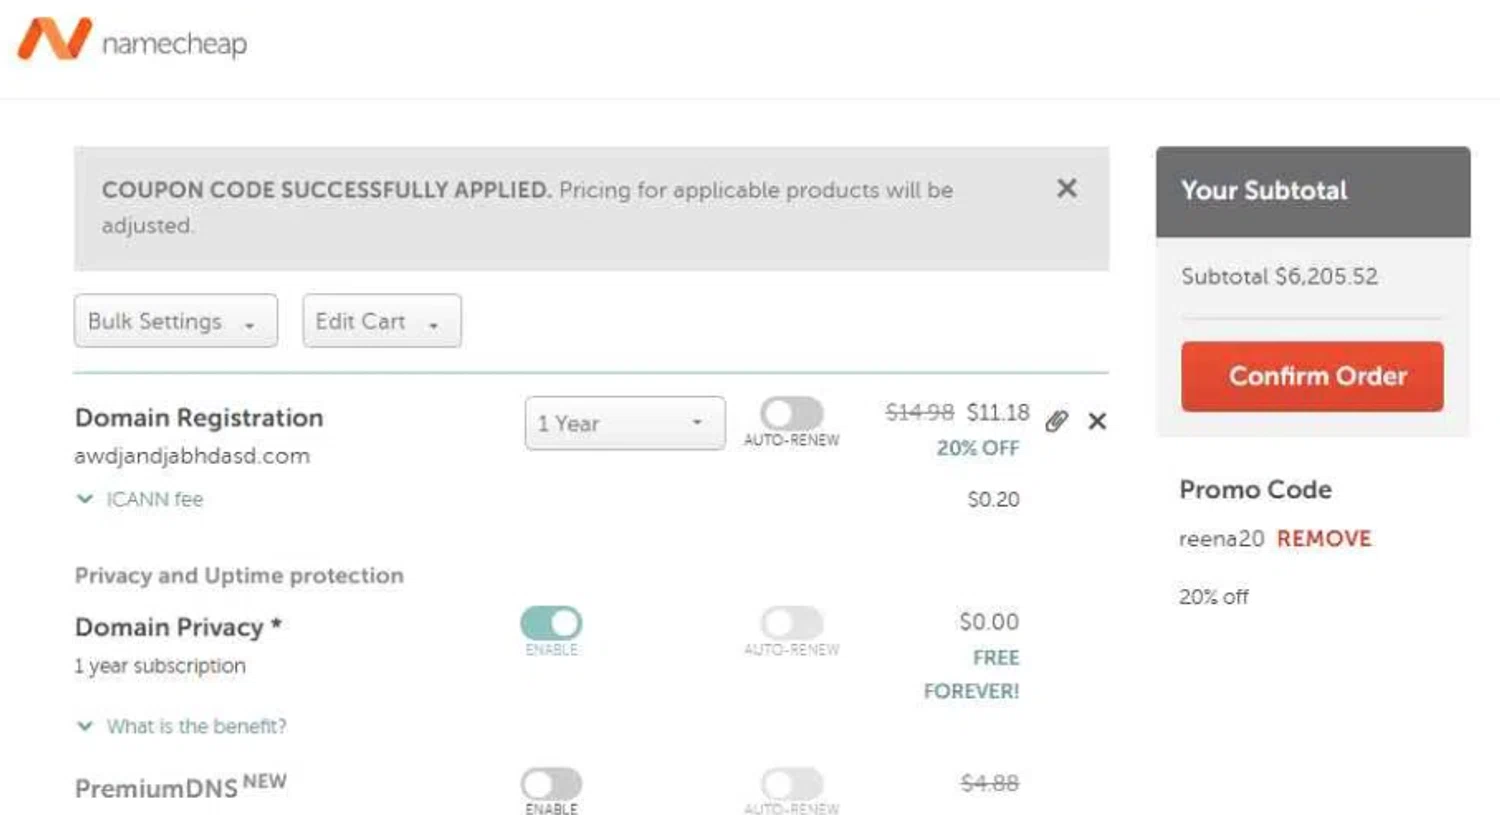
Task: Click the paperclip icon beside domain price
Action: click(1056, 421)
